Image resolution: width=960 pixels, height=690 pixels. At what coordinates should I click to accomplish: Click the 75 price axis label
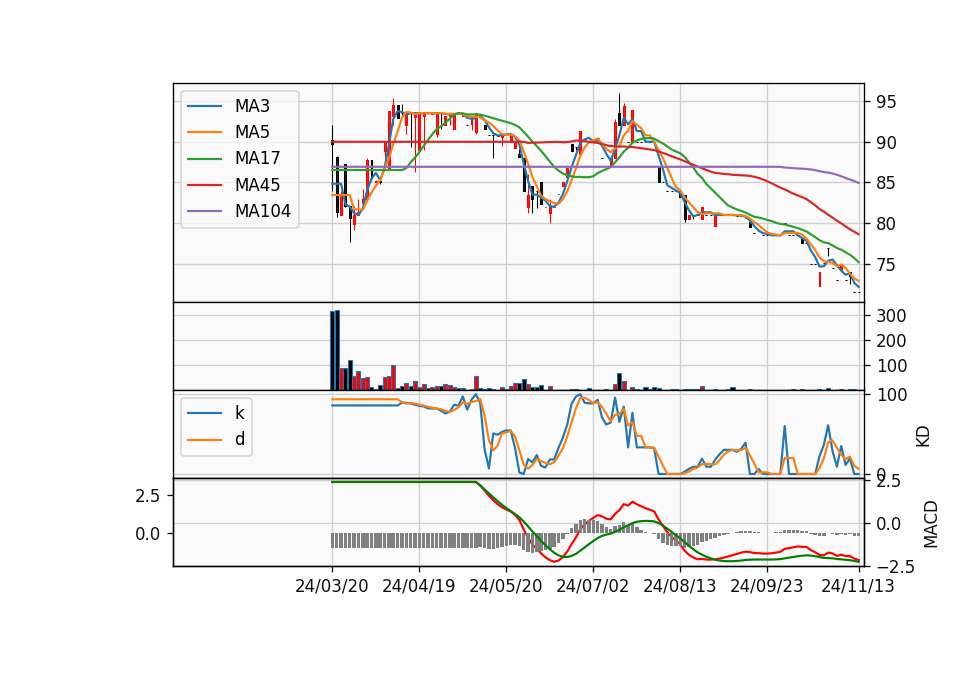886,265
